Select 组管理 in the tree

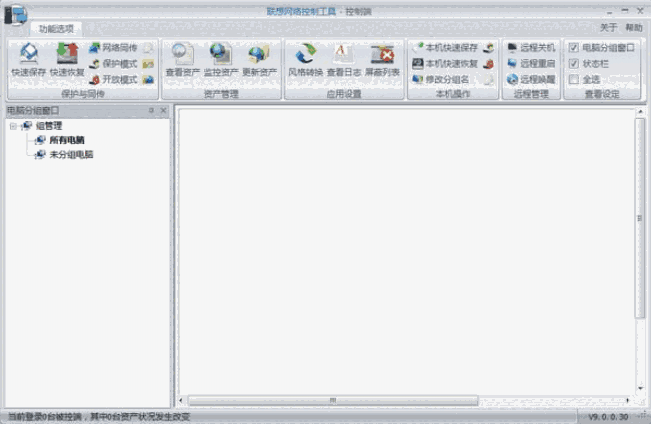coord(49,126)
